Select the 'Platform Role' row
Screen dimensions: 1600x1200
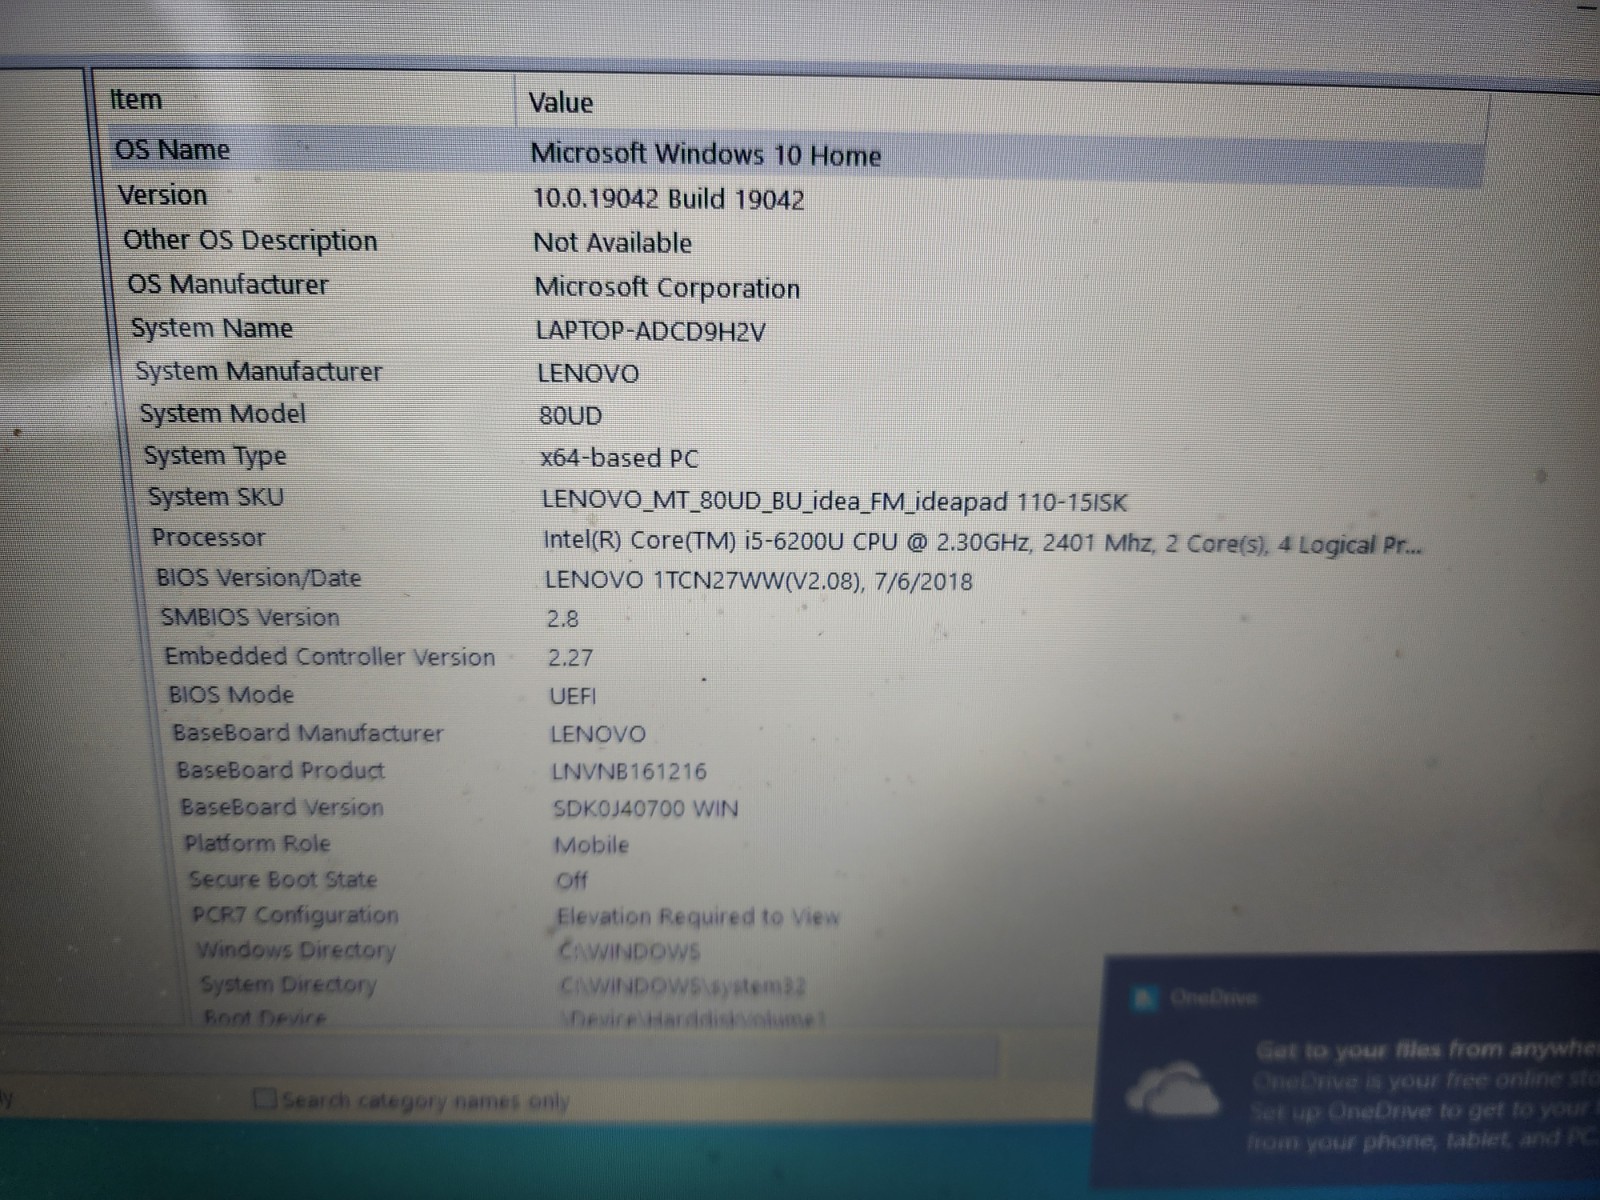click(x=256, y=843)
